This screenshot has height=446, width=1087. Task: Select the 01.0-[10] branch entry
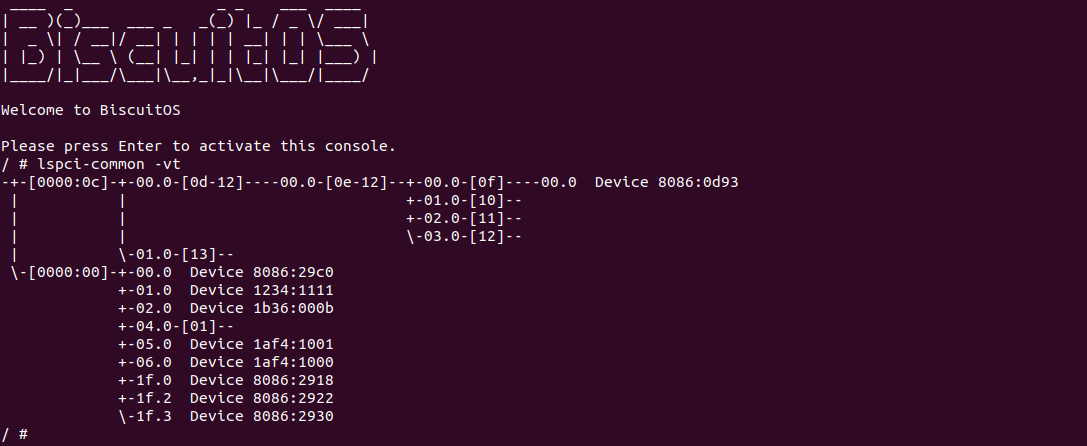tap(467, 199)
